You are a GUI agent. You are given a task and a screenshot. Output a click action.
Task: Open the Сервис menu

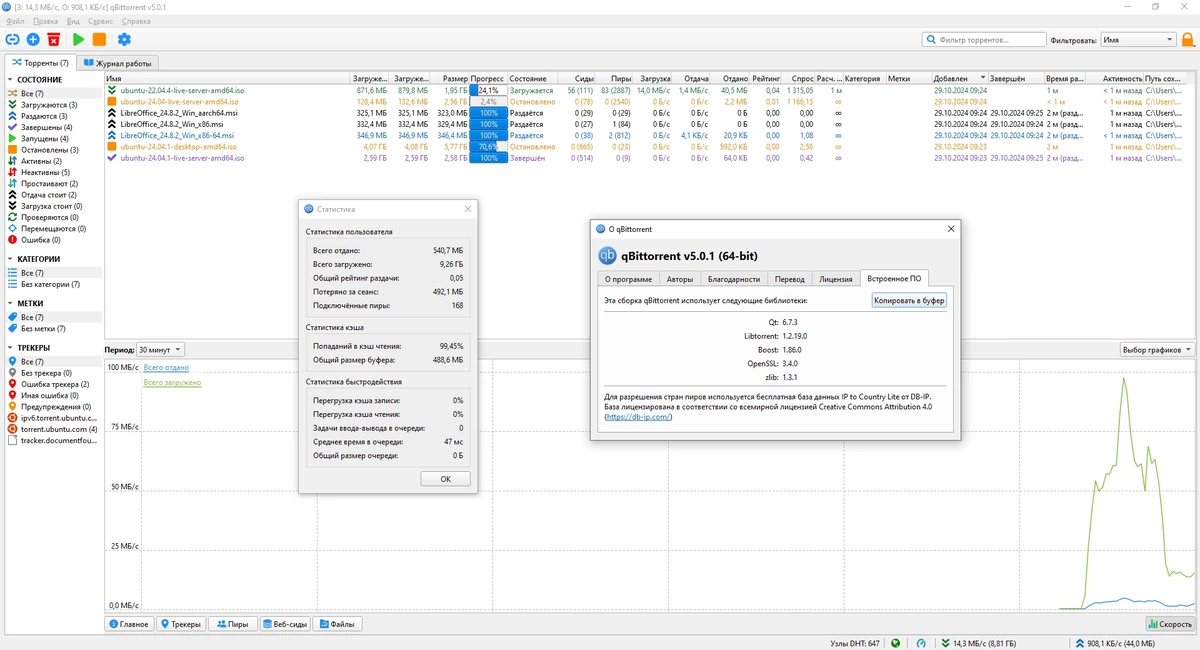pyautogui.click(x=100, y=21)
